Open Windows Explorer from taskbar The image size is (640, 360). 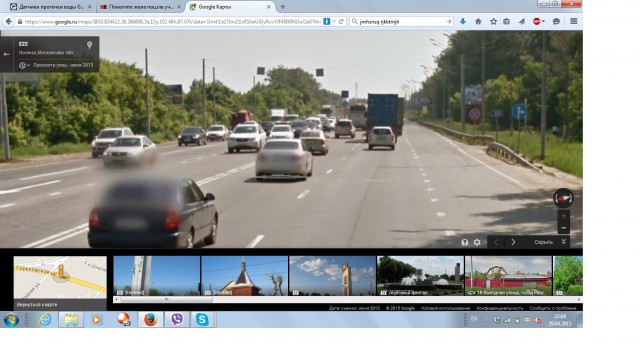pos(71,320)
